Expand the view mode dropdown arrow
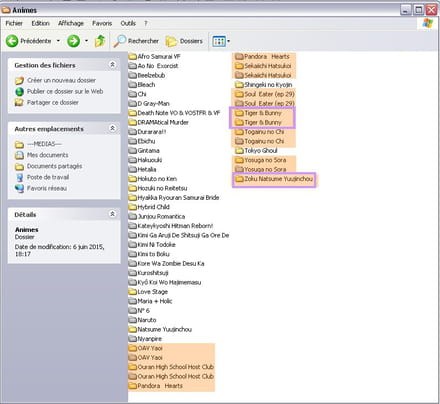The width and height of the screenshot is (440, 404). (x=229, y=41)
